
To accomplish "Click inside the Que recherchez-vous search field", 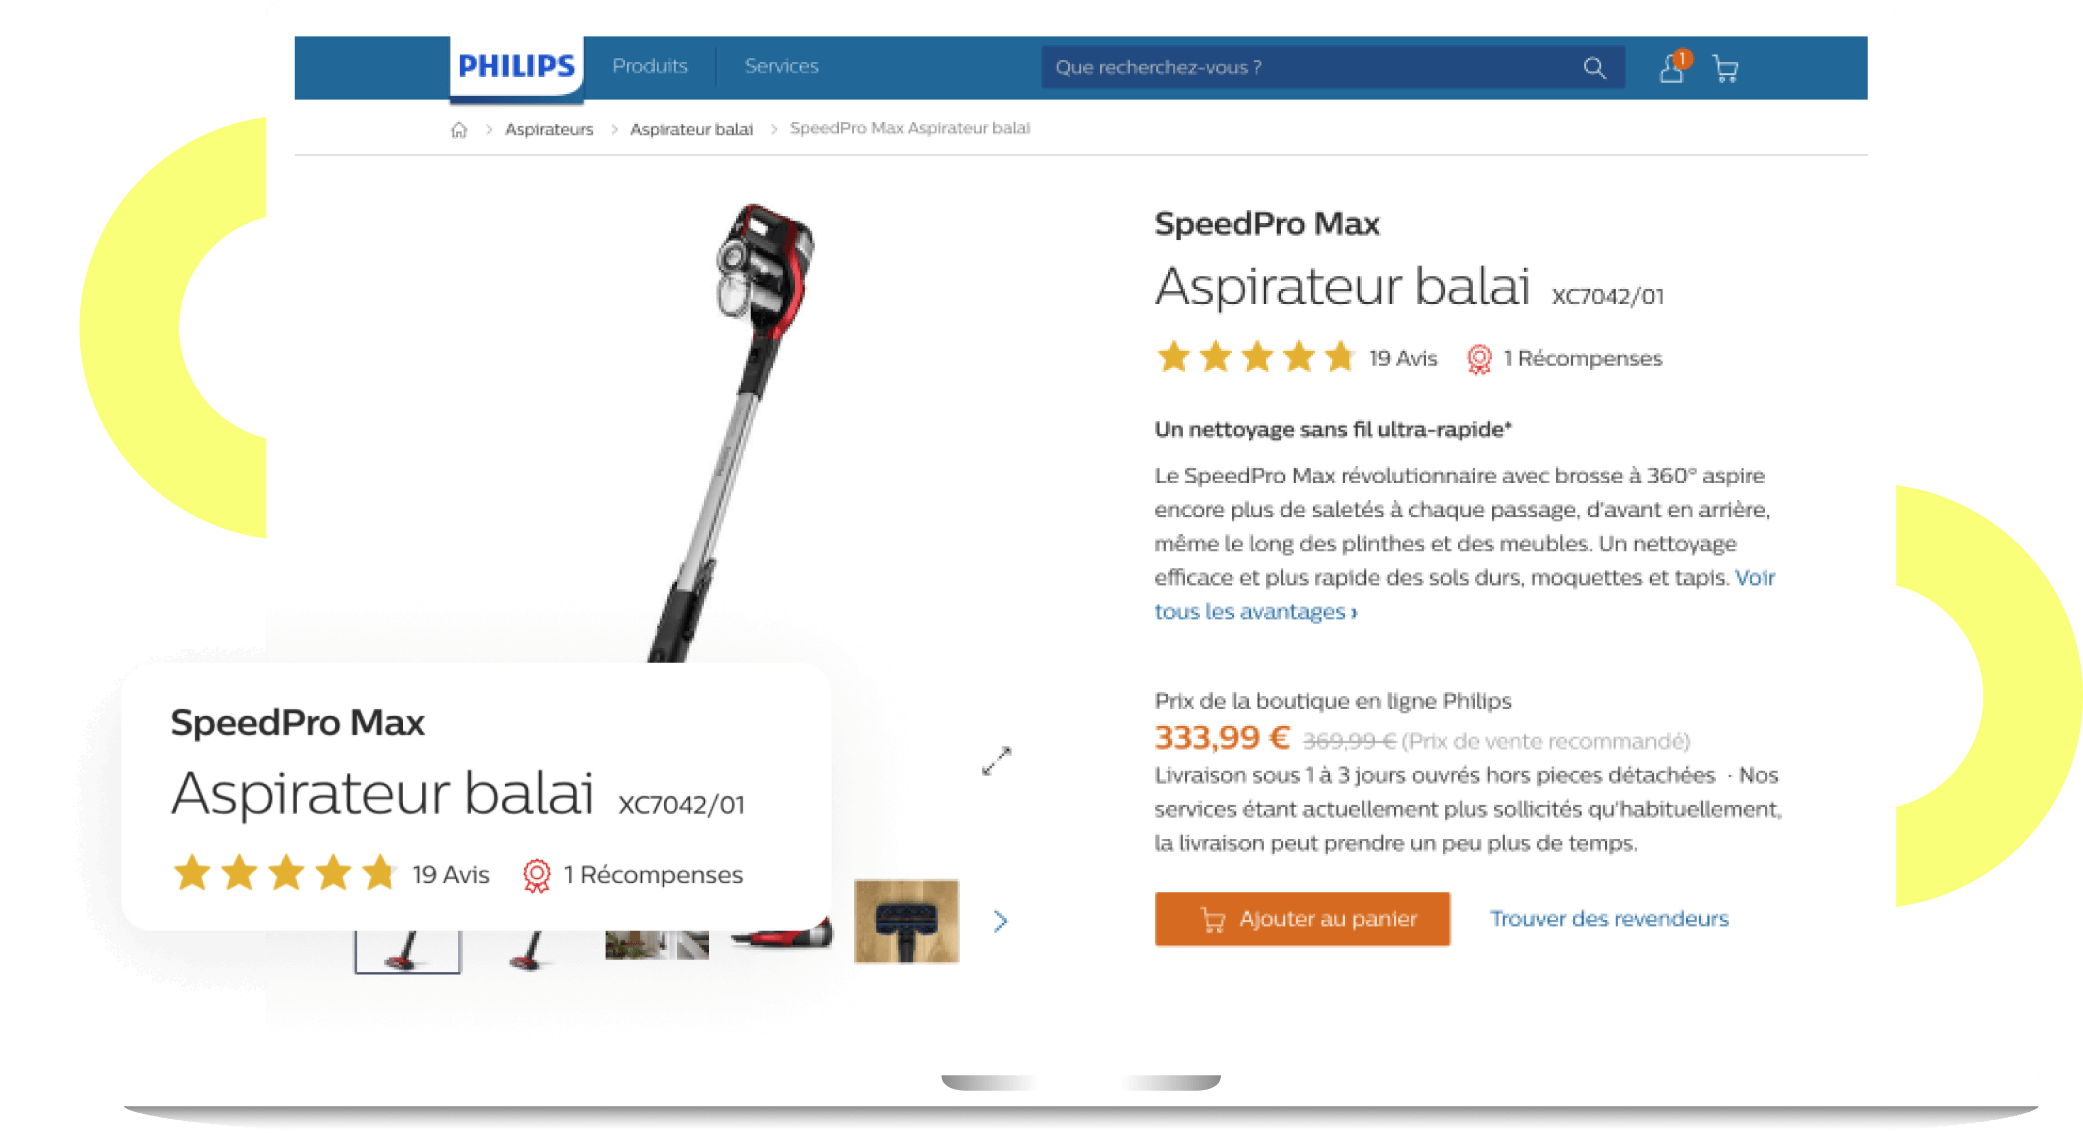I will tap(1310, 67).
